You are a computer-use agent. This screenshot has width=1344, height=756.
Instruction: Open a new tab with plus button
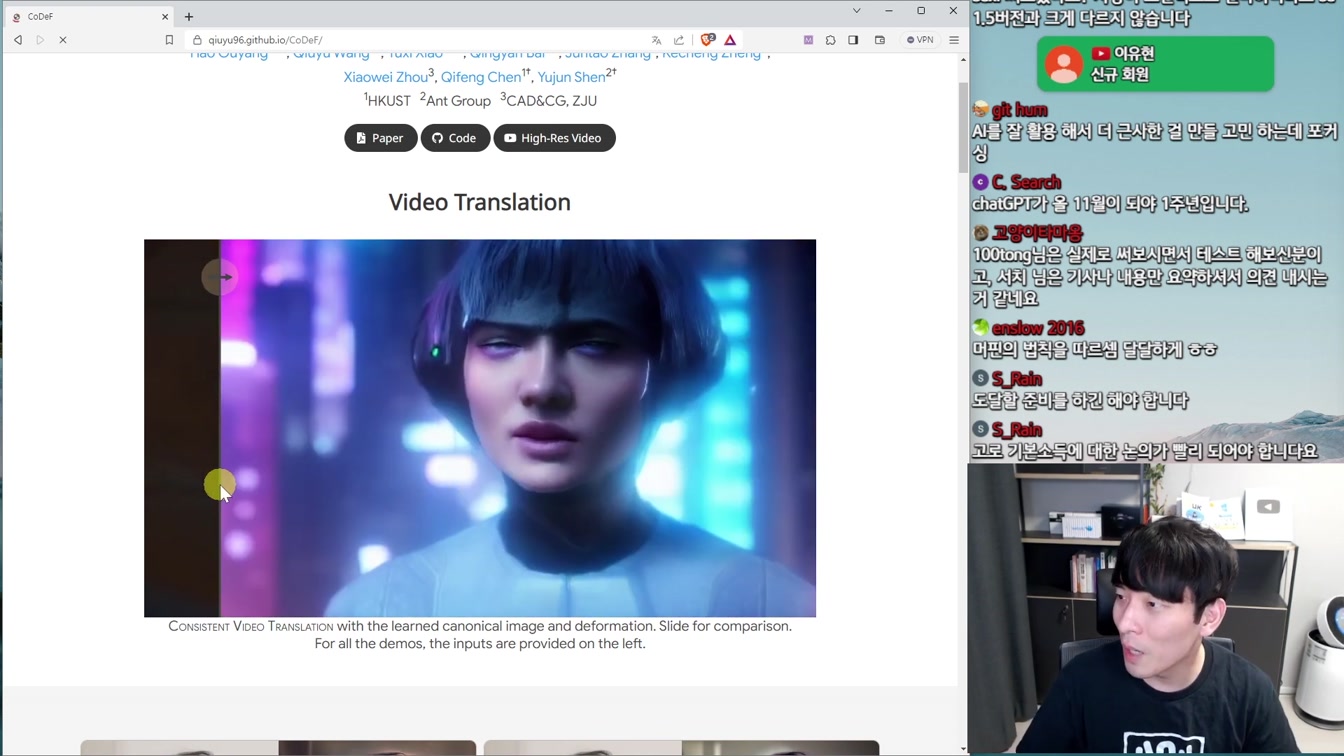tap(189, 16)
